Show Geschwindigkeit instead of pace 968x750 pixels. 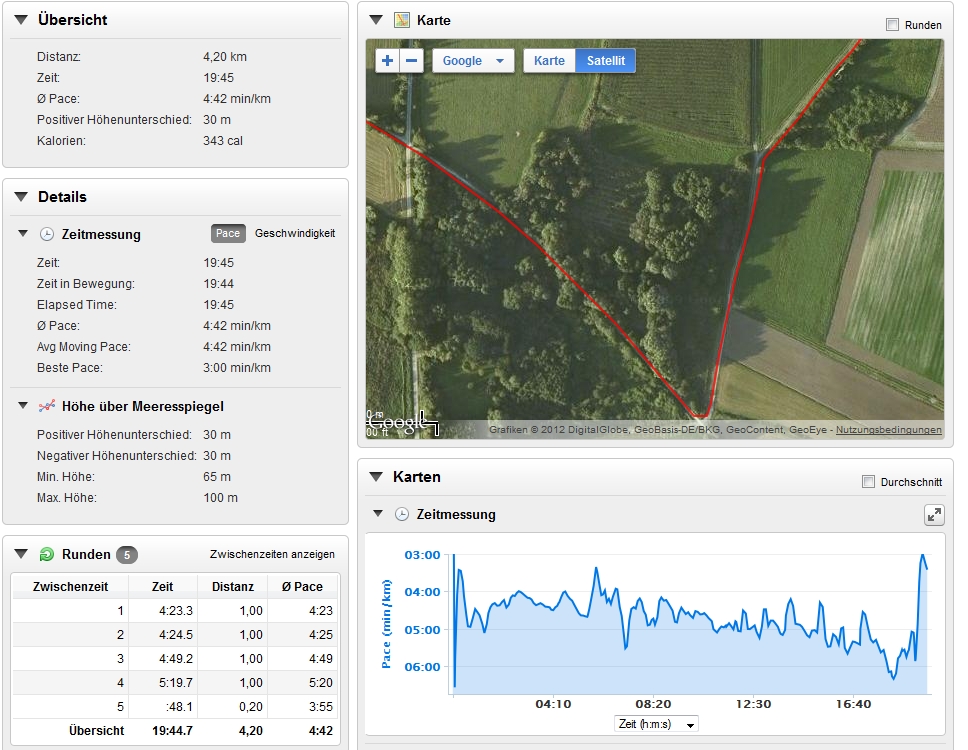coord(295,233)
